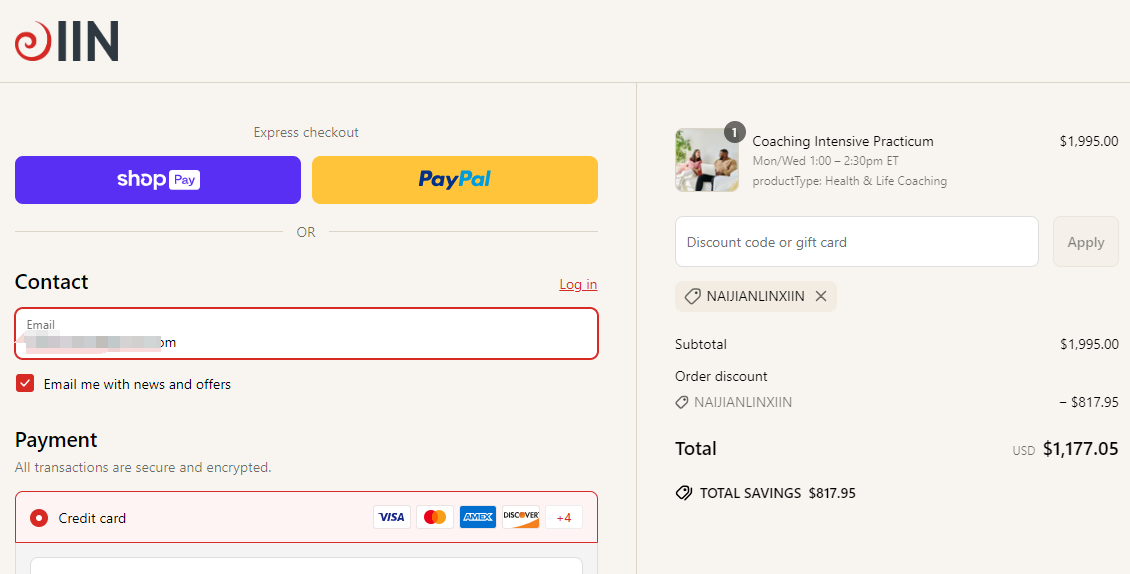Focus the Discount code or gift card field
The image size is (1130, 574).
click(x=857, y=242)
